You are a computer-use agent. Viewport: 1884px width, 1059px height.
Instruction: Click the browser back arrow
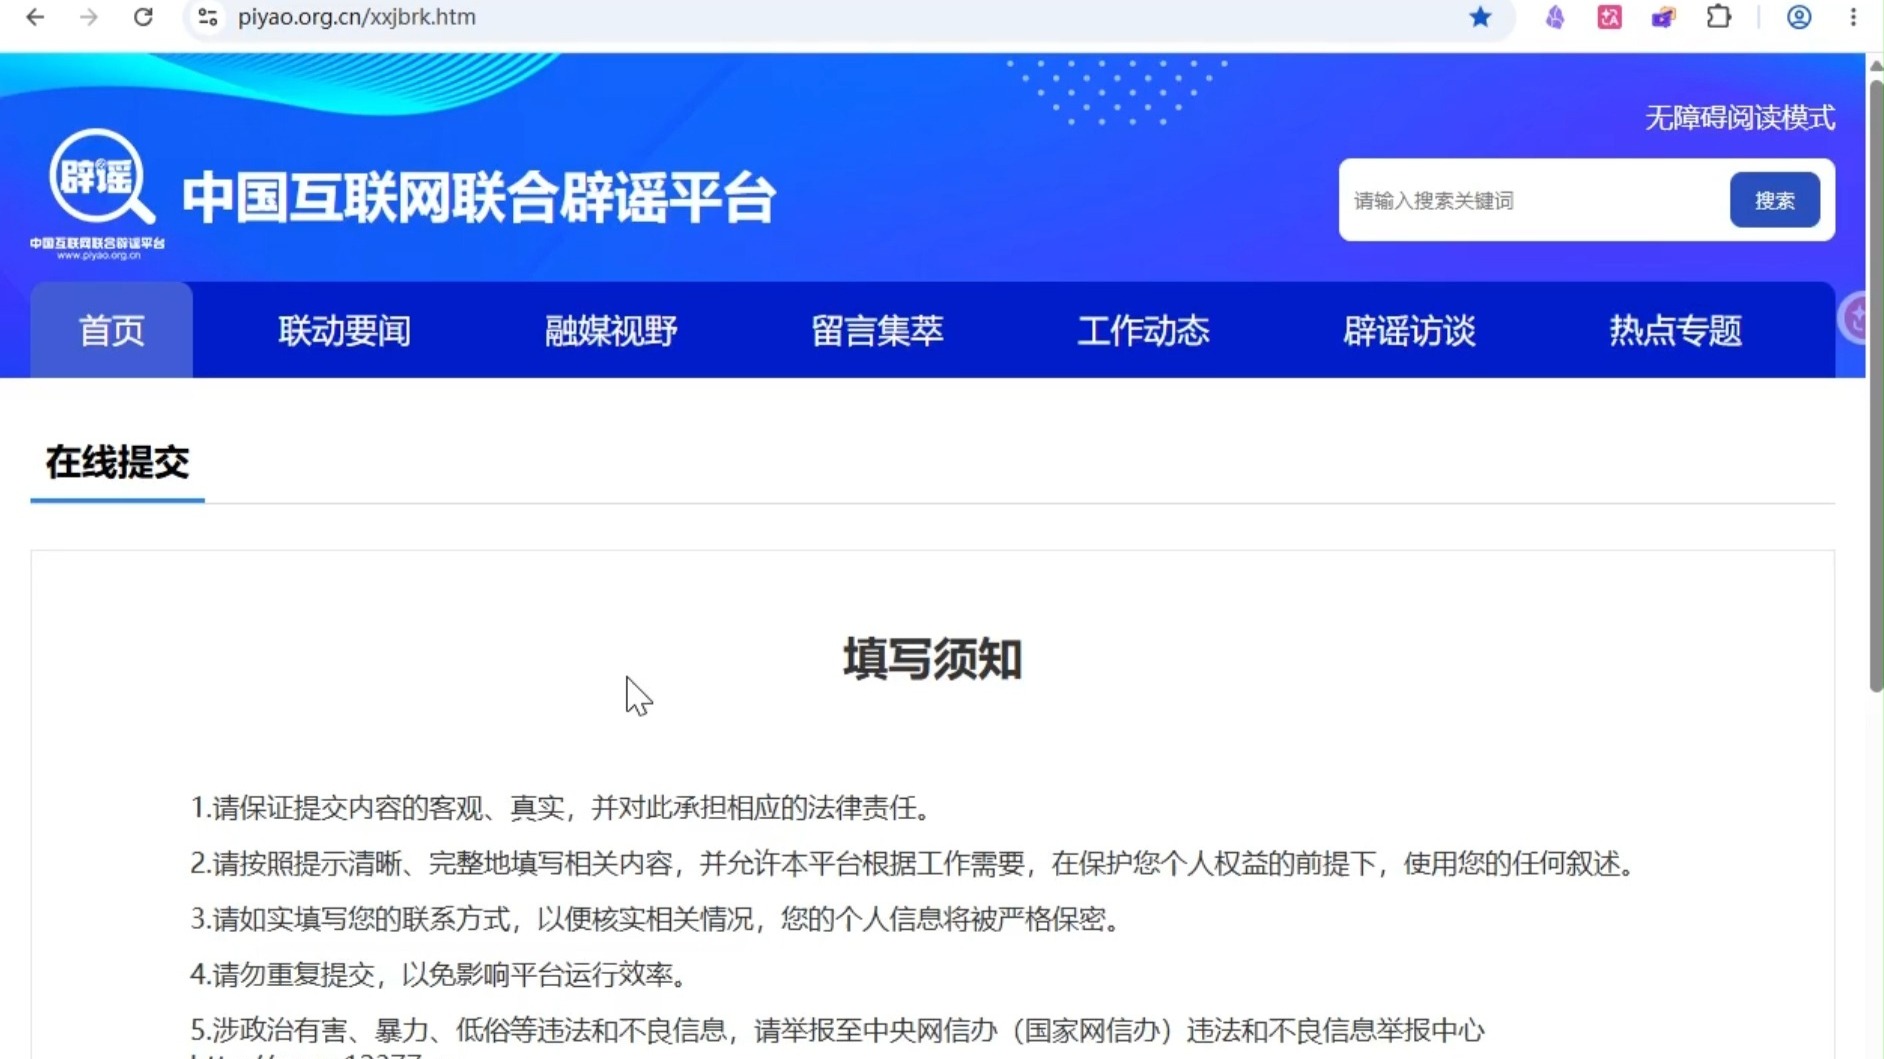pyautogui.click(x=35, y=17)
